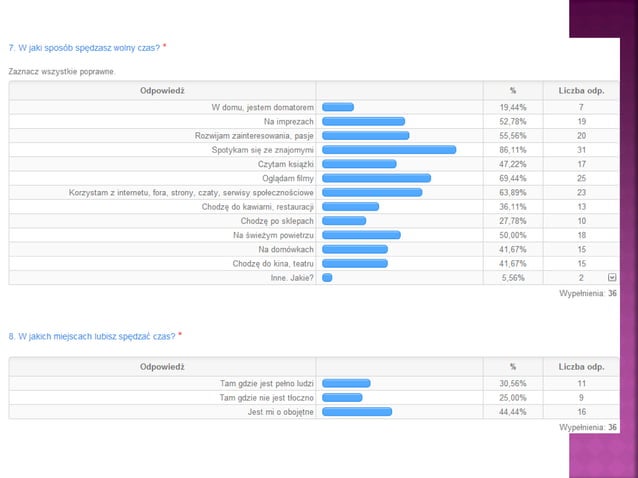Click the small 'Inne. Jakie?' bar
The image size is (638, 478).
pyautogui.click(x=327, y=278)
